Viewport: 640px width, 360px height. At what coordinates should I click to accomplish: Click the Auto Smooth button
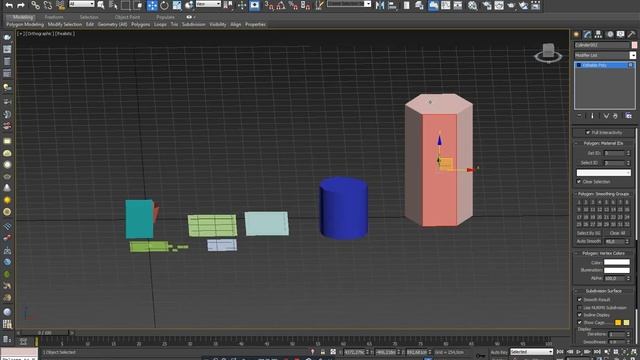(x=589, y=241)
